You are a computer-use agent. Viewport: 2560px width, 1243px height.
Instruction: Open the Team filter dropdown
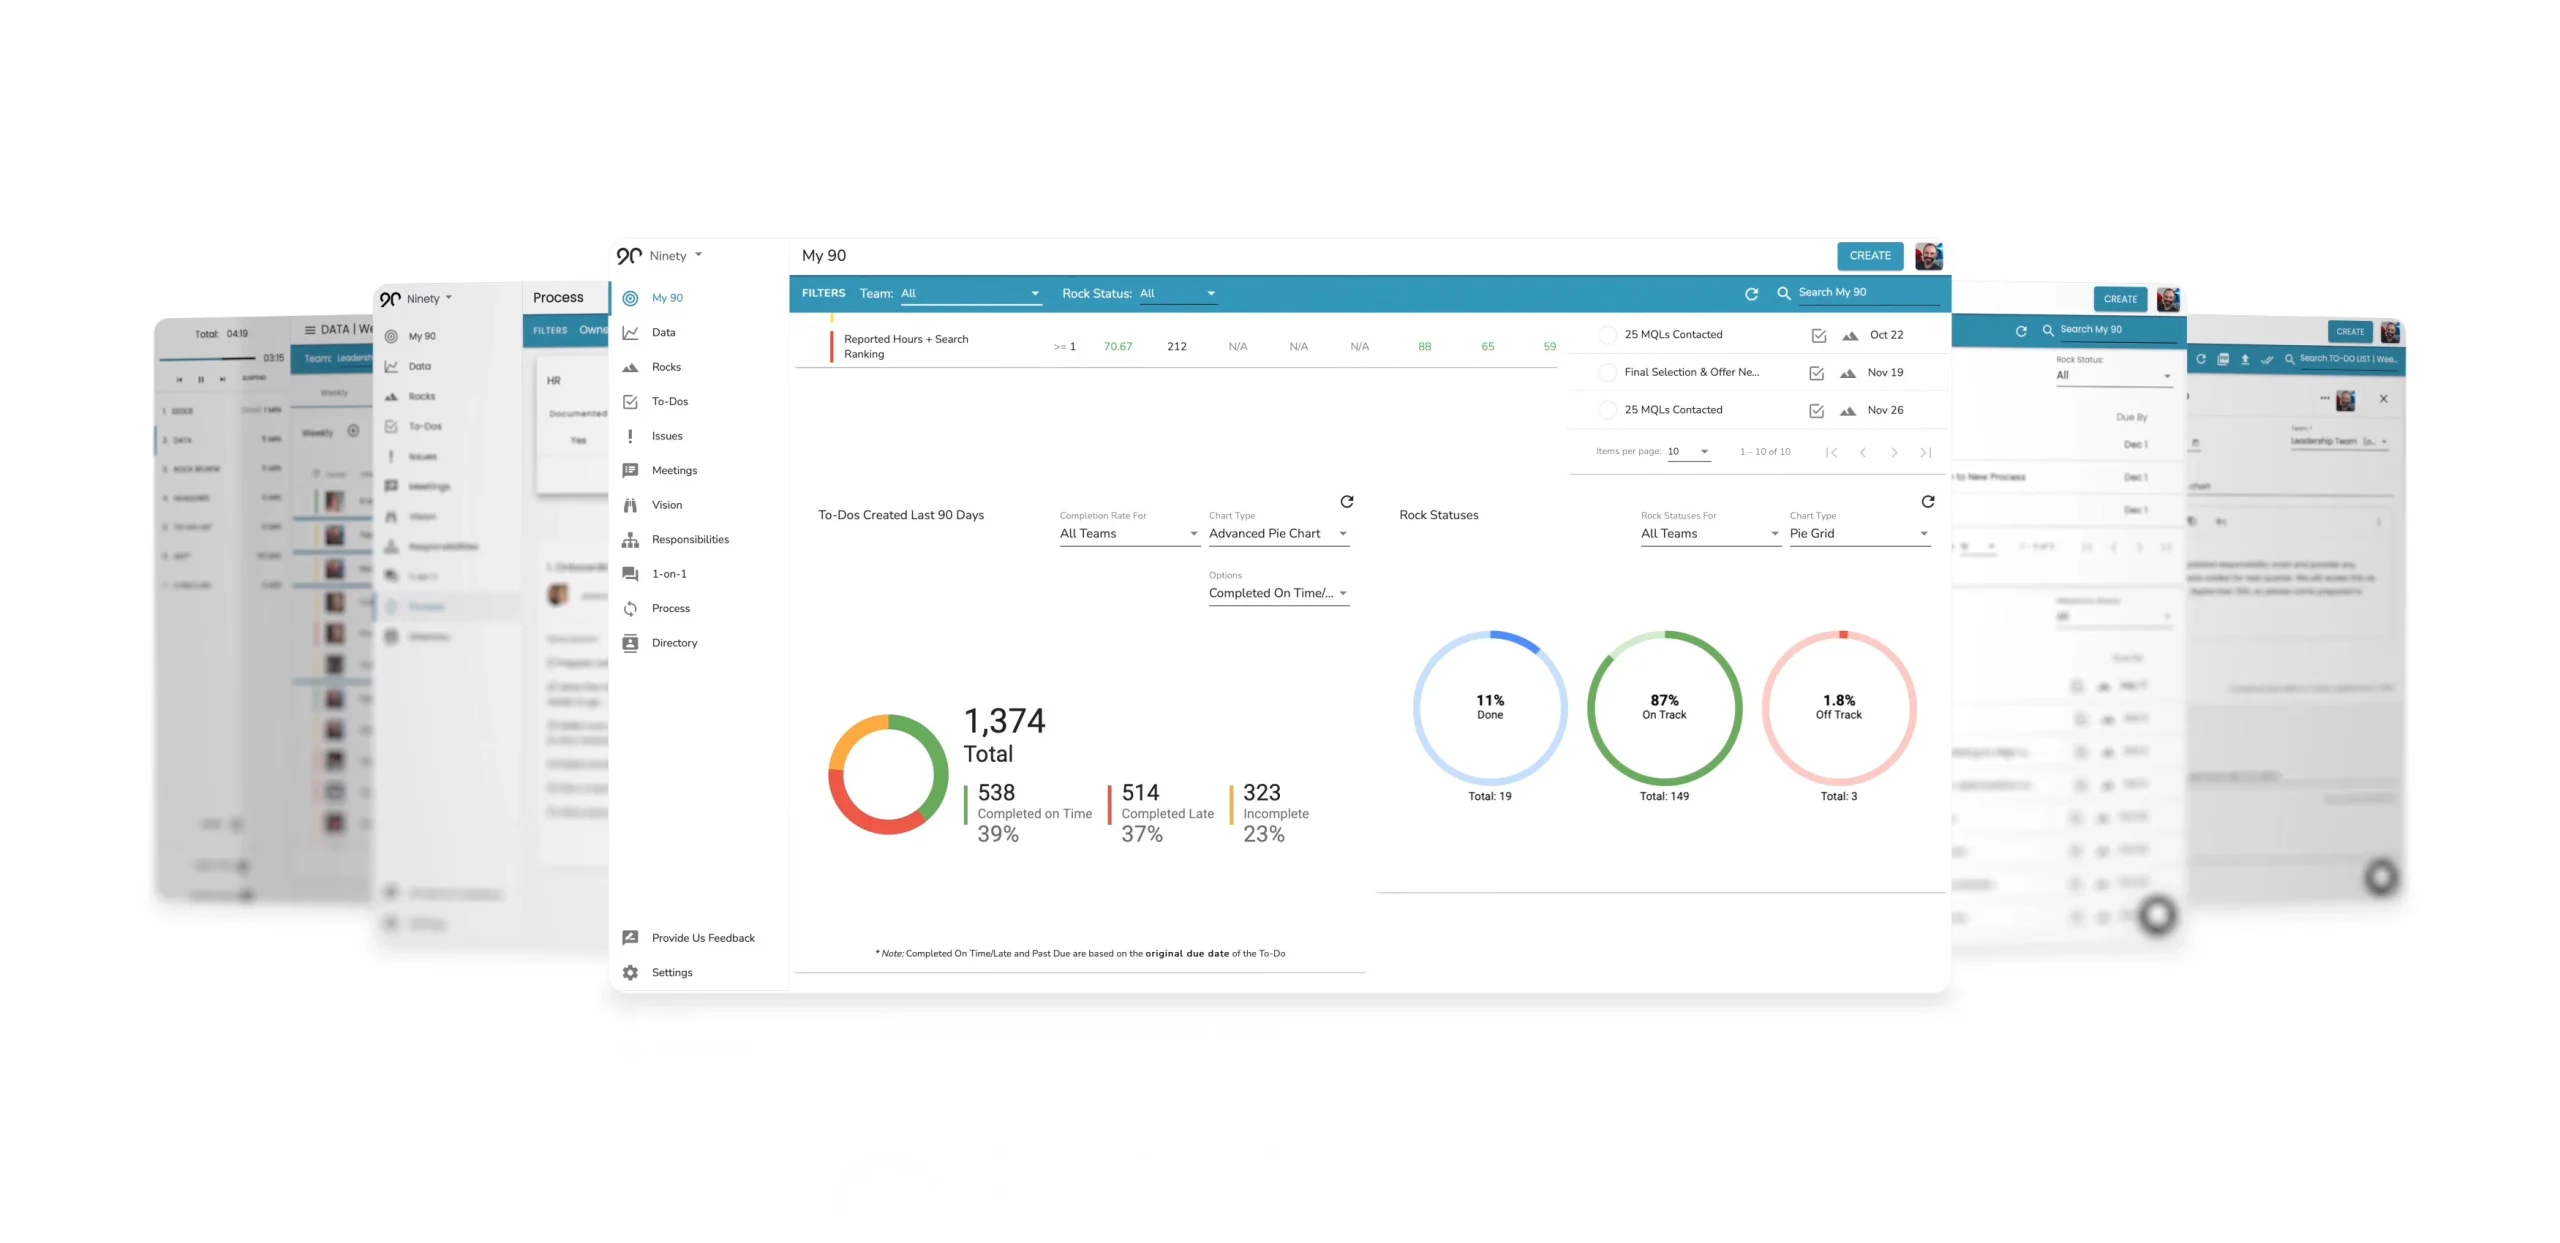click(969, 294)
